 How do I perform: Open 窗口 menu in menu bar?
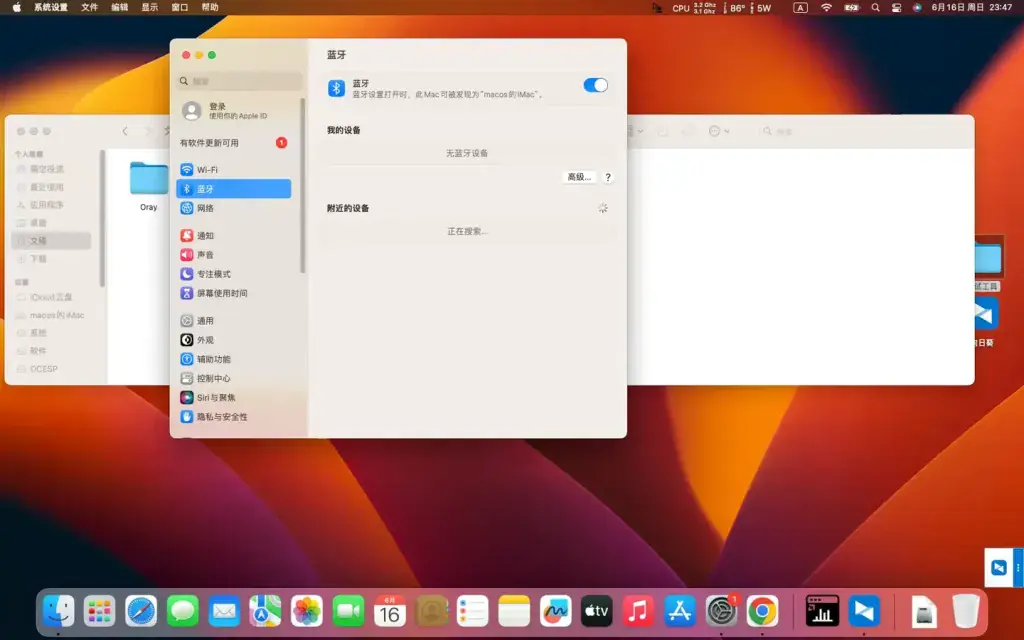pyautogui.click(x=180, y=7)
